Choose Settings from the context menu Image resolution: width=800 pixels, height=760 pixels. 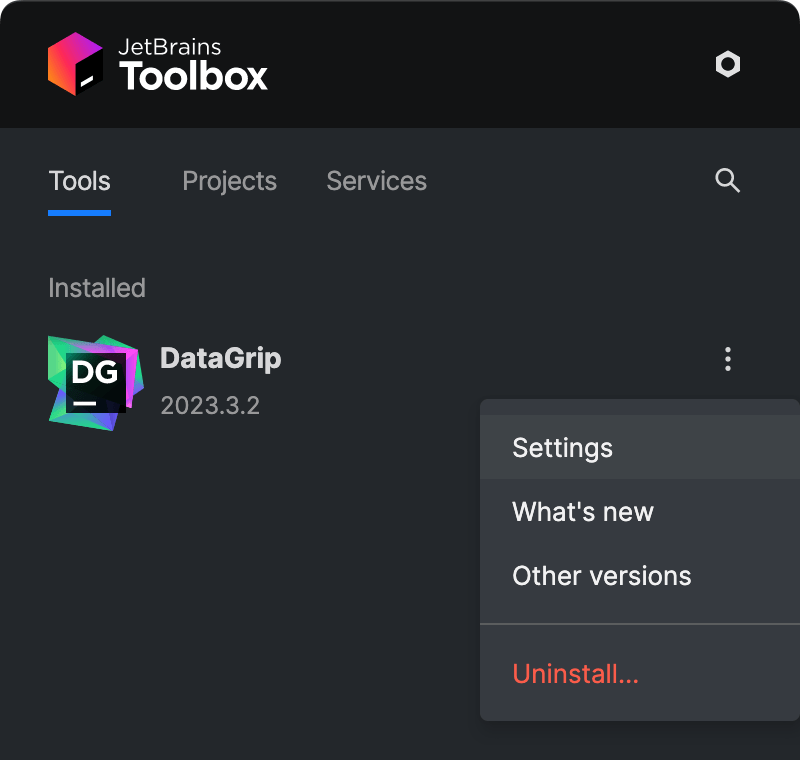[x=562, y=448]
